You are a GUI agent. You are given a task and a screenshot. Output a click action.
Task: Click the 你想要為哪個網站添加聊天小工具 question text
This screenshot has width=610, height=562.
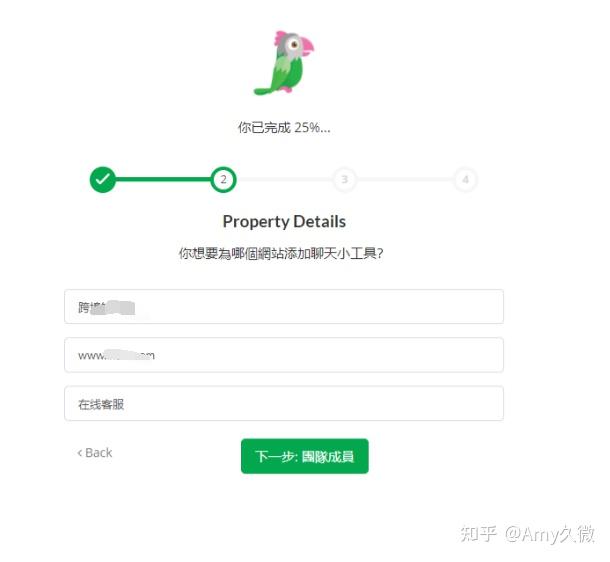point(281,254)
